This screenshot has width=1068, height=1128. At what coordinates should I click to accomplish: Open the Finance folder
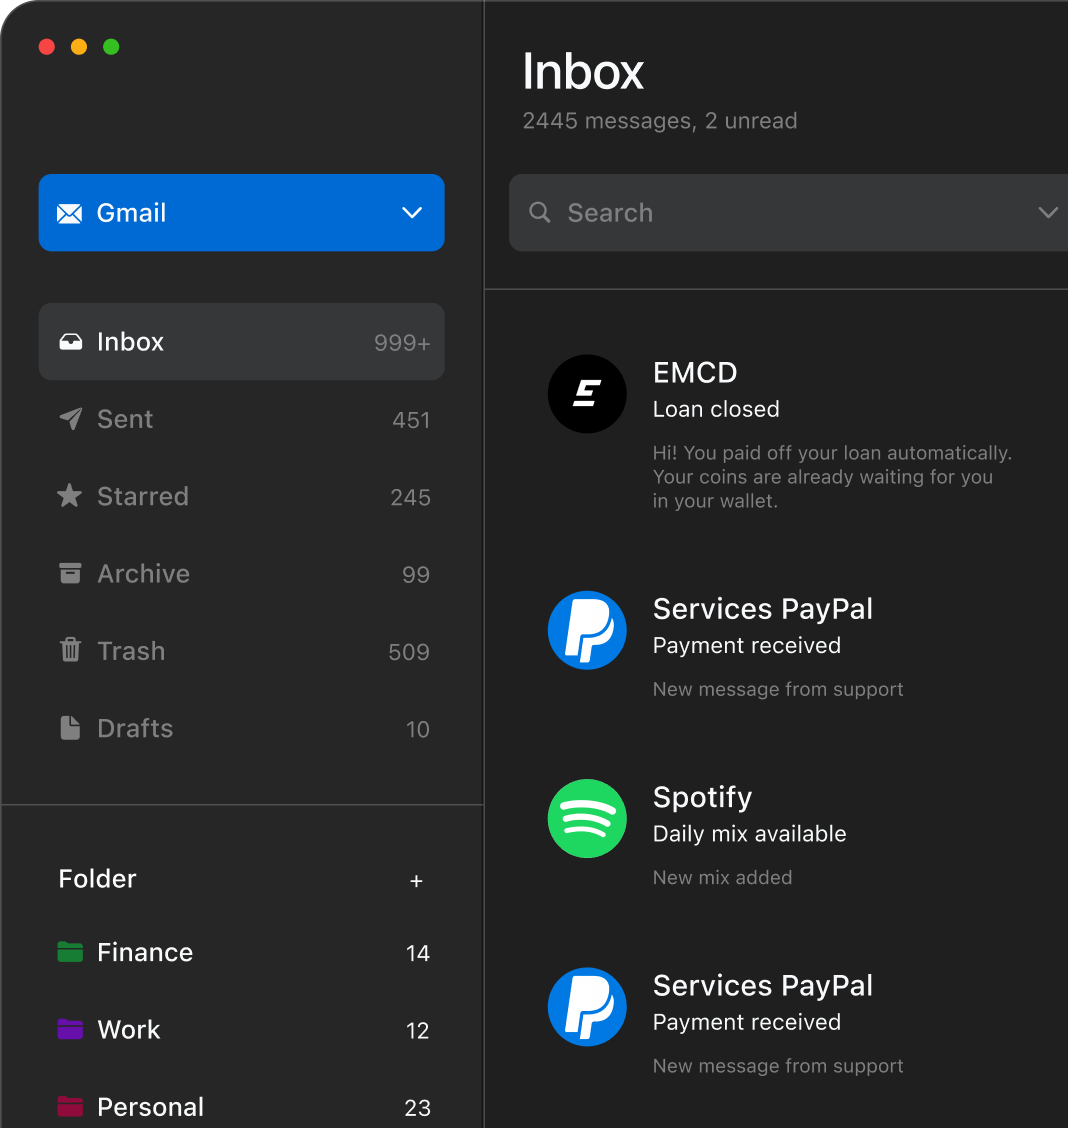[242, 952]
